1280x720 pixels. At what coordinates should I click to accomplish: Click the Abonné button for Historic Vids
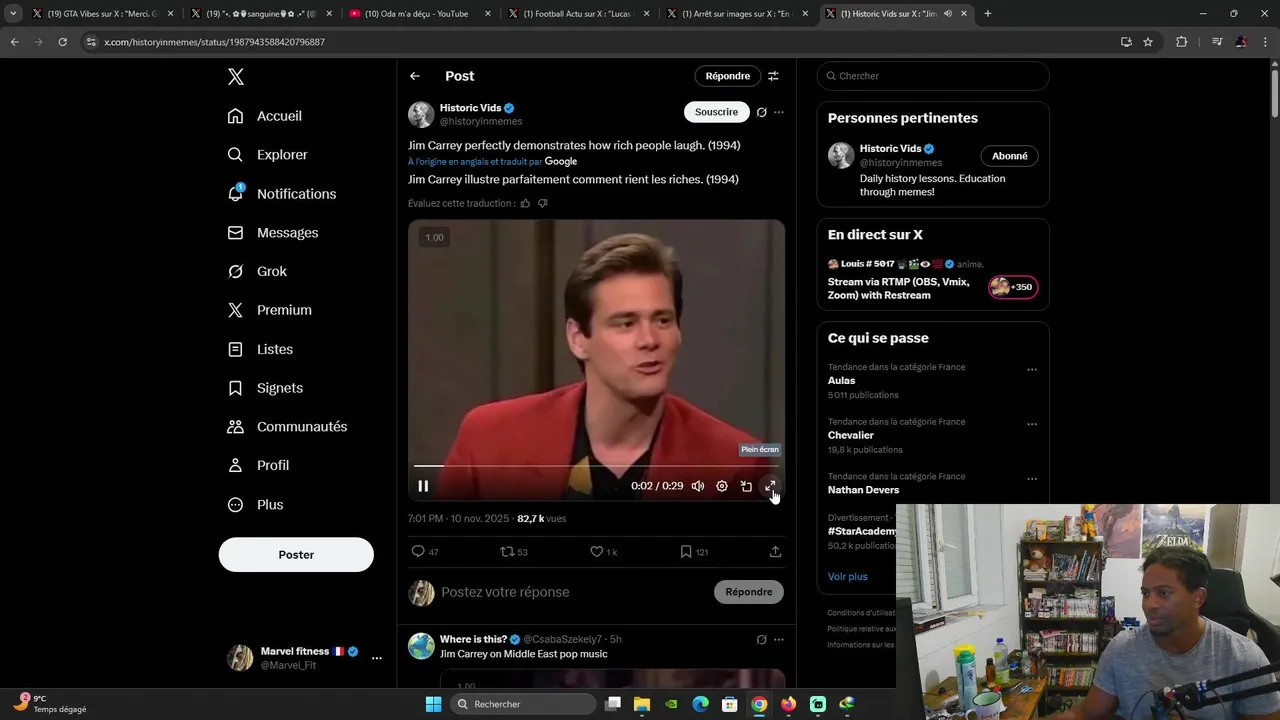tap(1009, 156)
